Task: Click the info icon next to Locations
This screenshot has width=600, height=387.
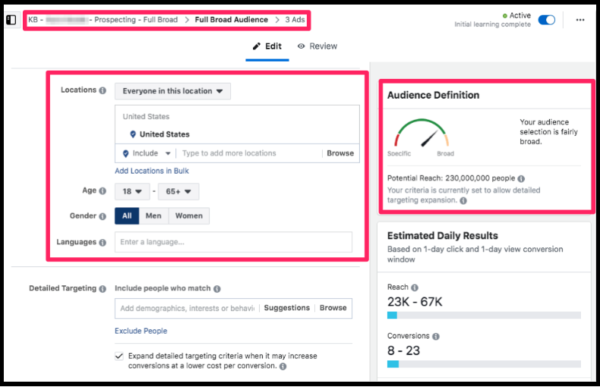Action: pyautogui.click(x=103, y=90)
